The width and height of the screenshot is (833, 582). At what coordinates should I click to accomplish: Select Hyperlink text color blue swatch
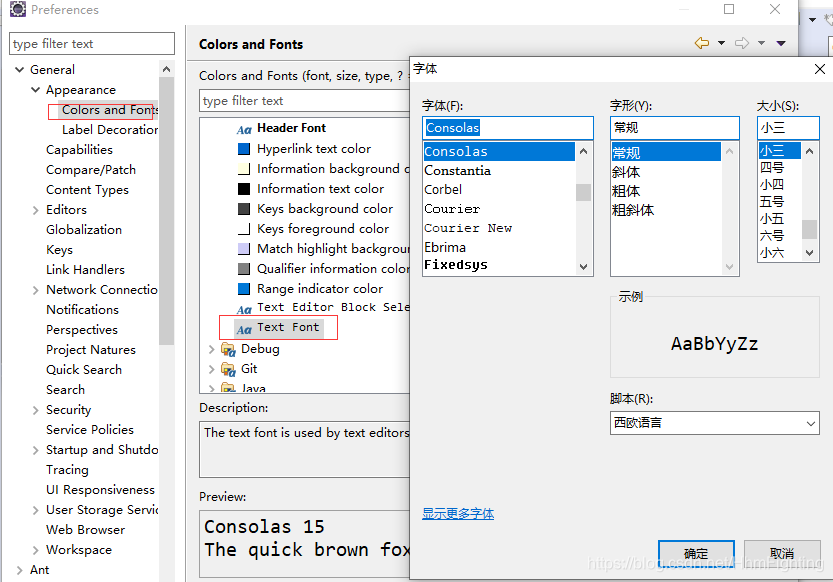tap(244, 149)
